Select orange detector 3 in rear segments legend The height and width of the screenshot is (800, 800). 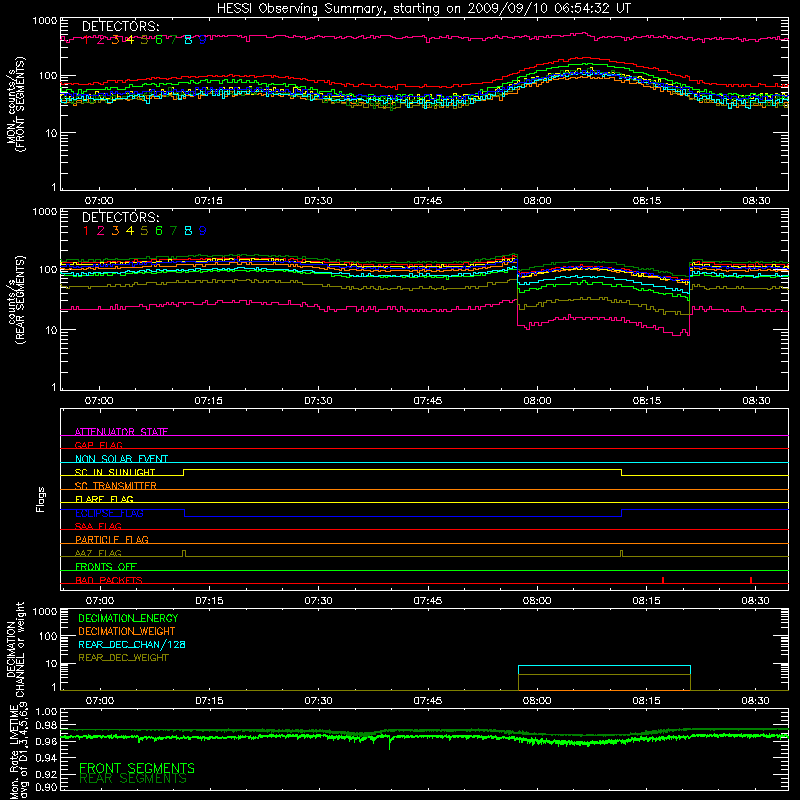point(115,231)
